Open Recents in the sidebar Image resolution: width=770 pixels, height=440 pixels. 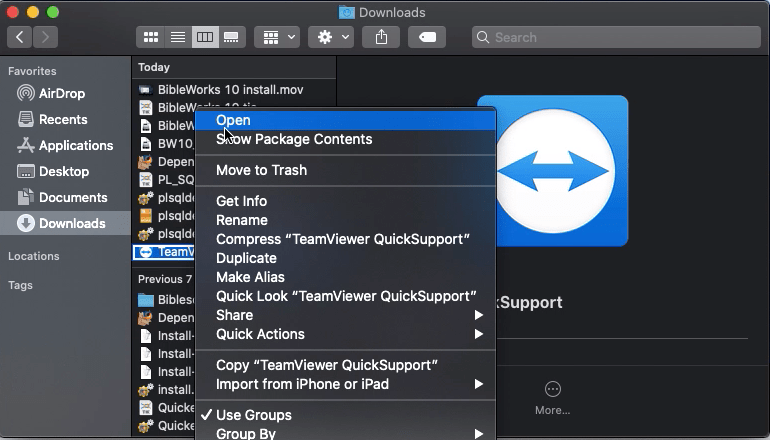(x=65, y=119)
